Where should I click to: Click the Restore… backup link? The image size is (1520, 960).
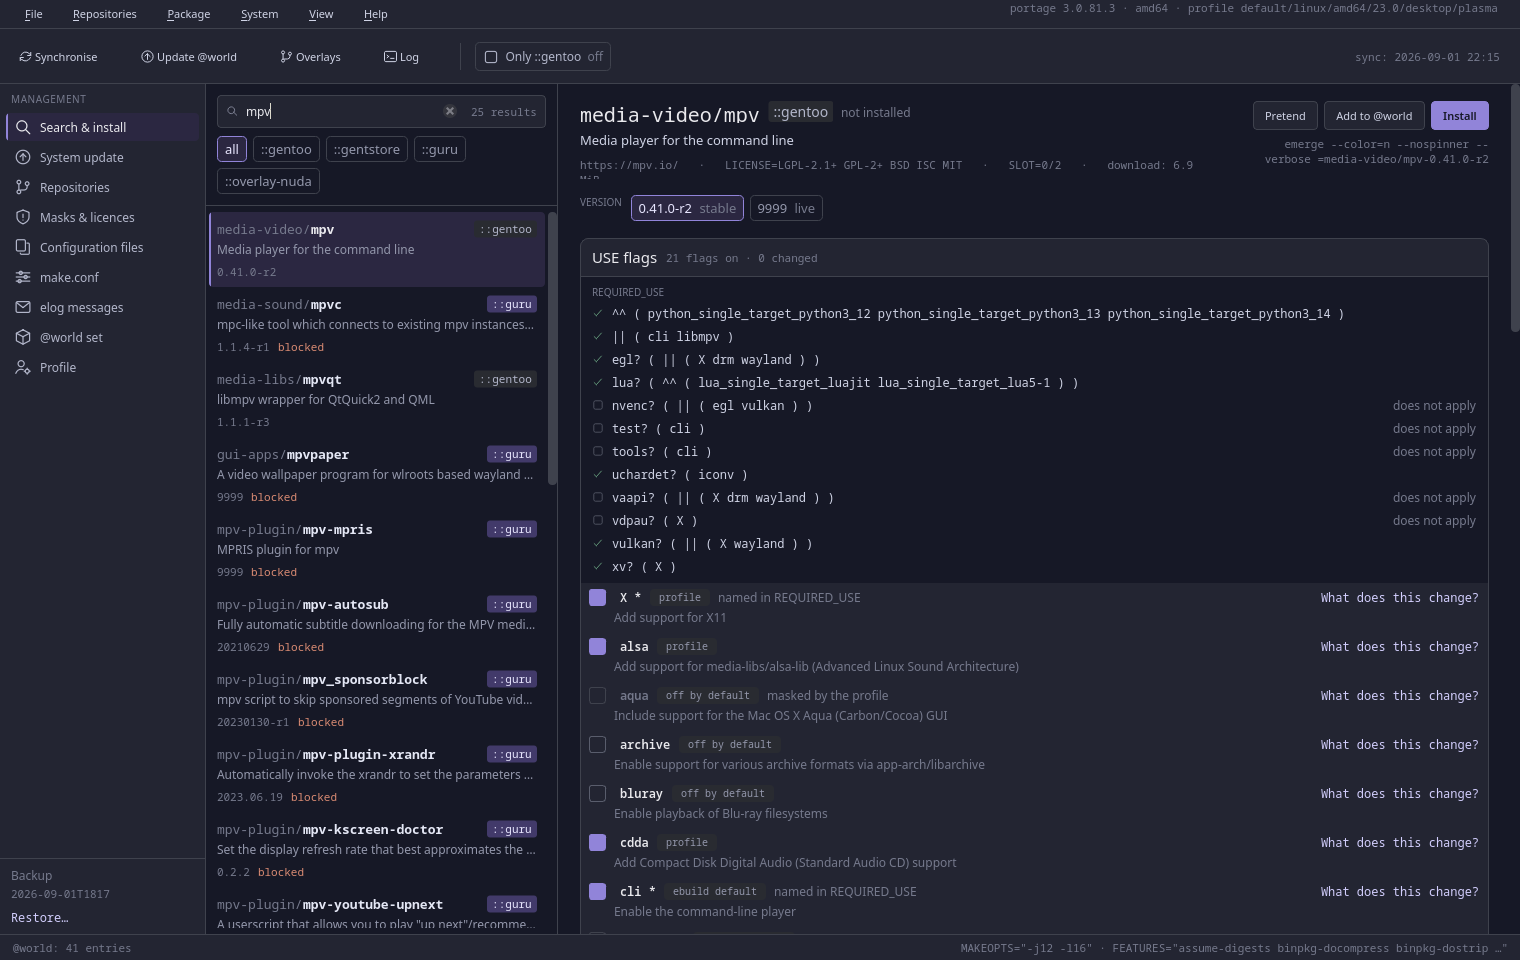tap(40, 918)
